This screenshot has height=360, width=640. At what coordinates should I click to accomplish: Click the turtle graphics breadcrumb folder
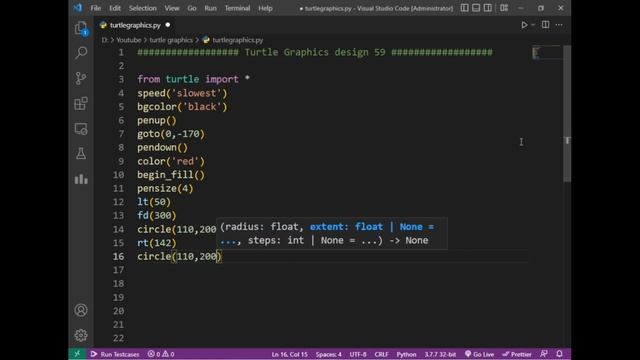pos(171,40)
